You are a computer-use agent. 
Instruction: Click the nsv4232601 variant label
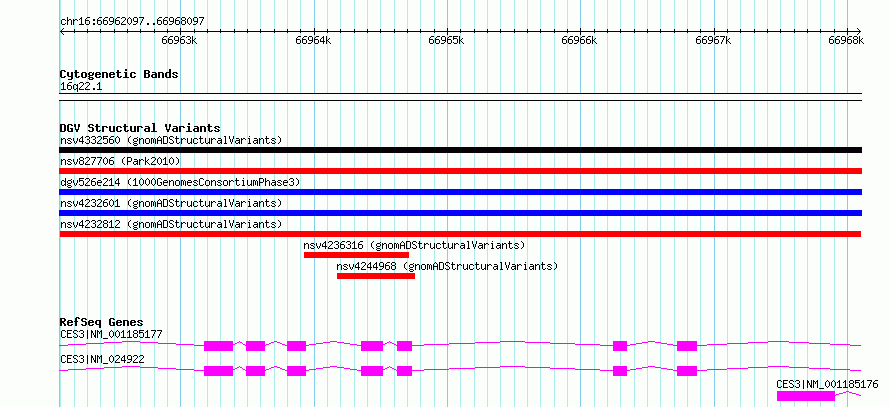pyautogui.click(x=171, y=203)
